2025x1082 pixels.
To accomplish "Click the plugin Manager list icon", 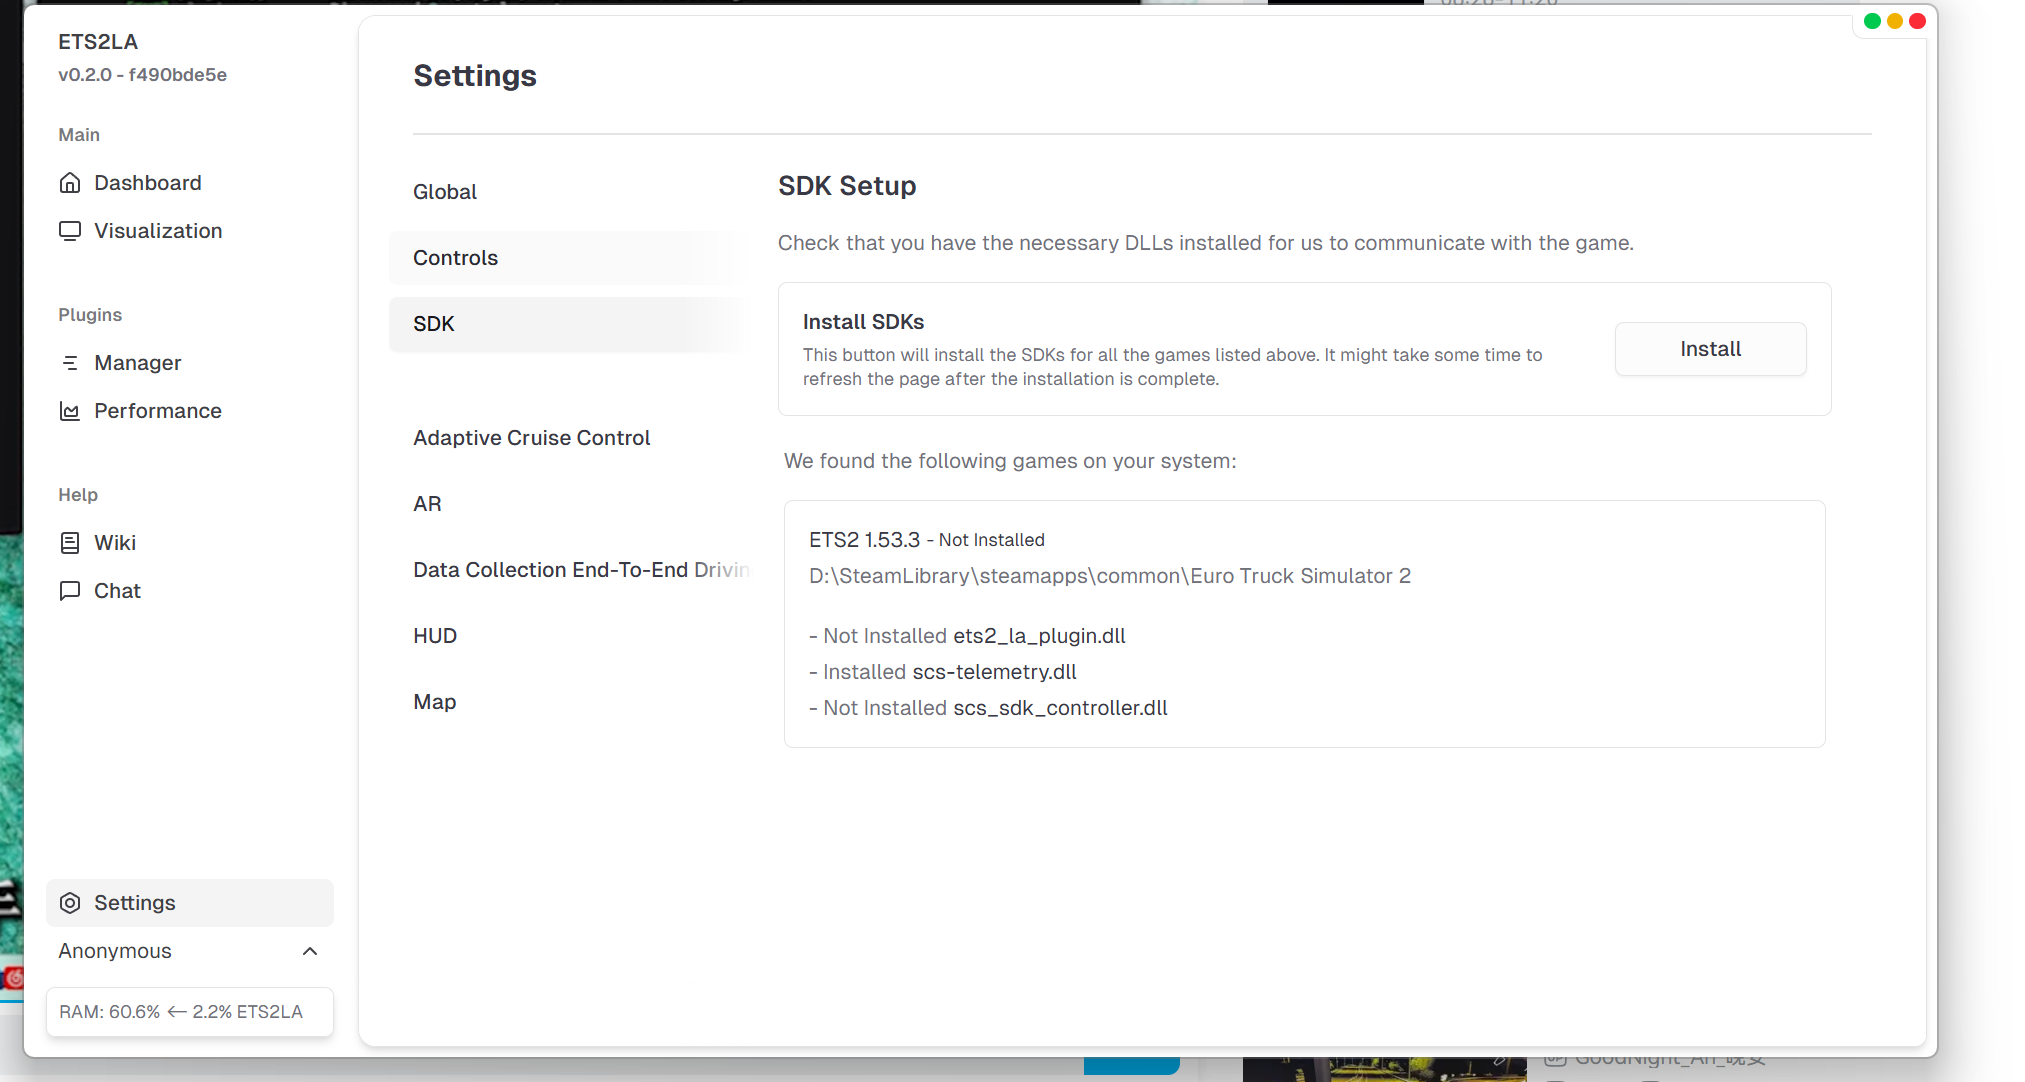I will (70, 363).
